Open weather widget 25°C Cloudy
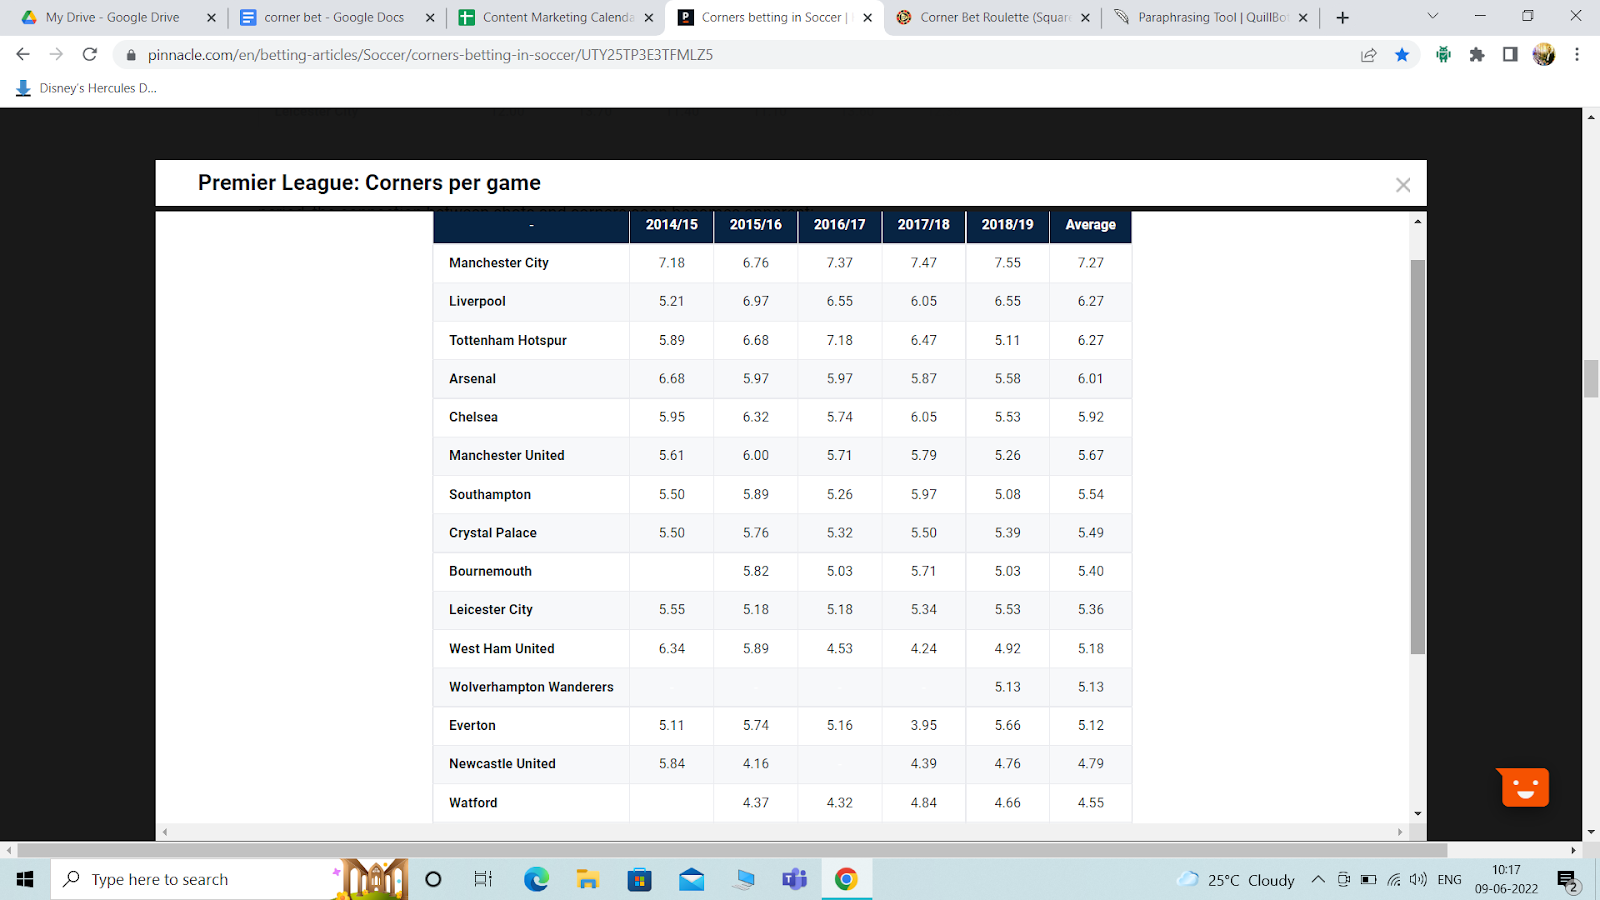 click(1237, 880)
